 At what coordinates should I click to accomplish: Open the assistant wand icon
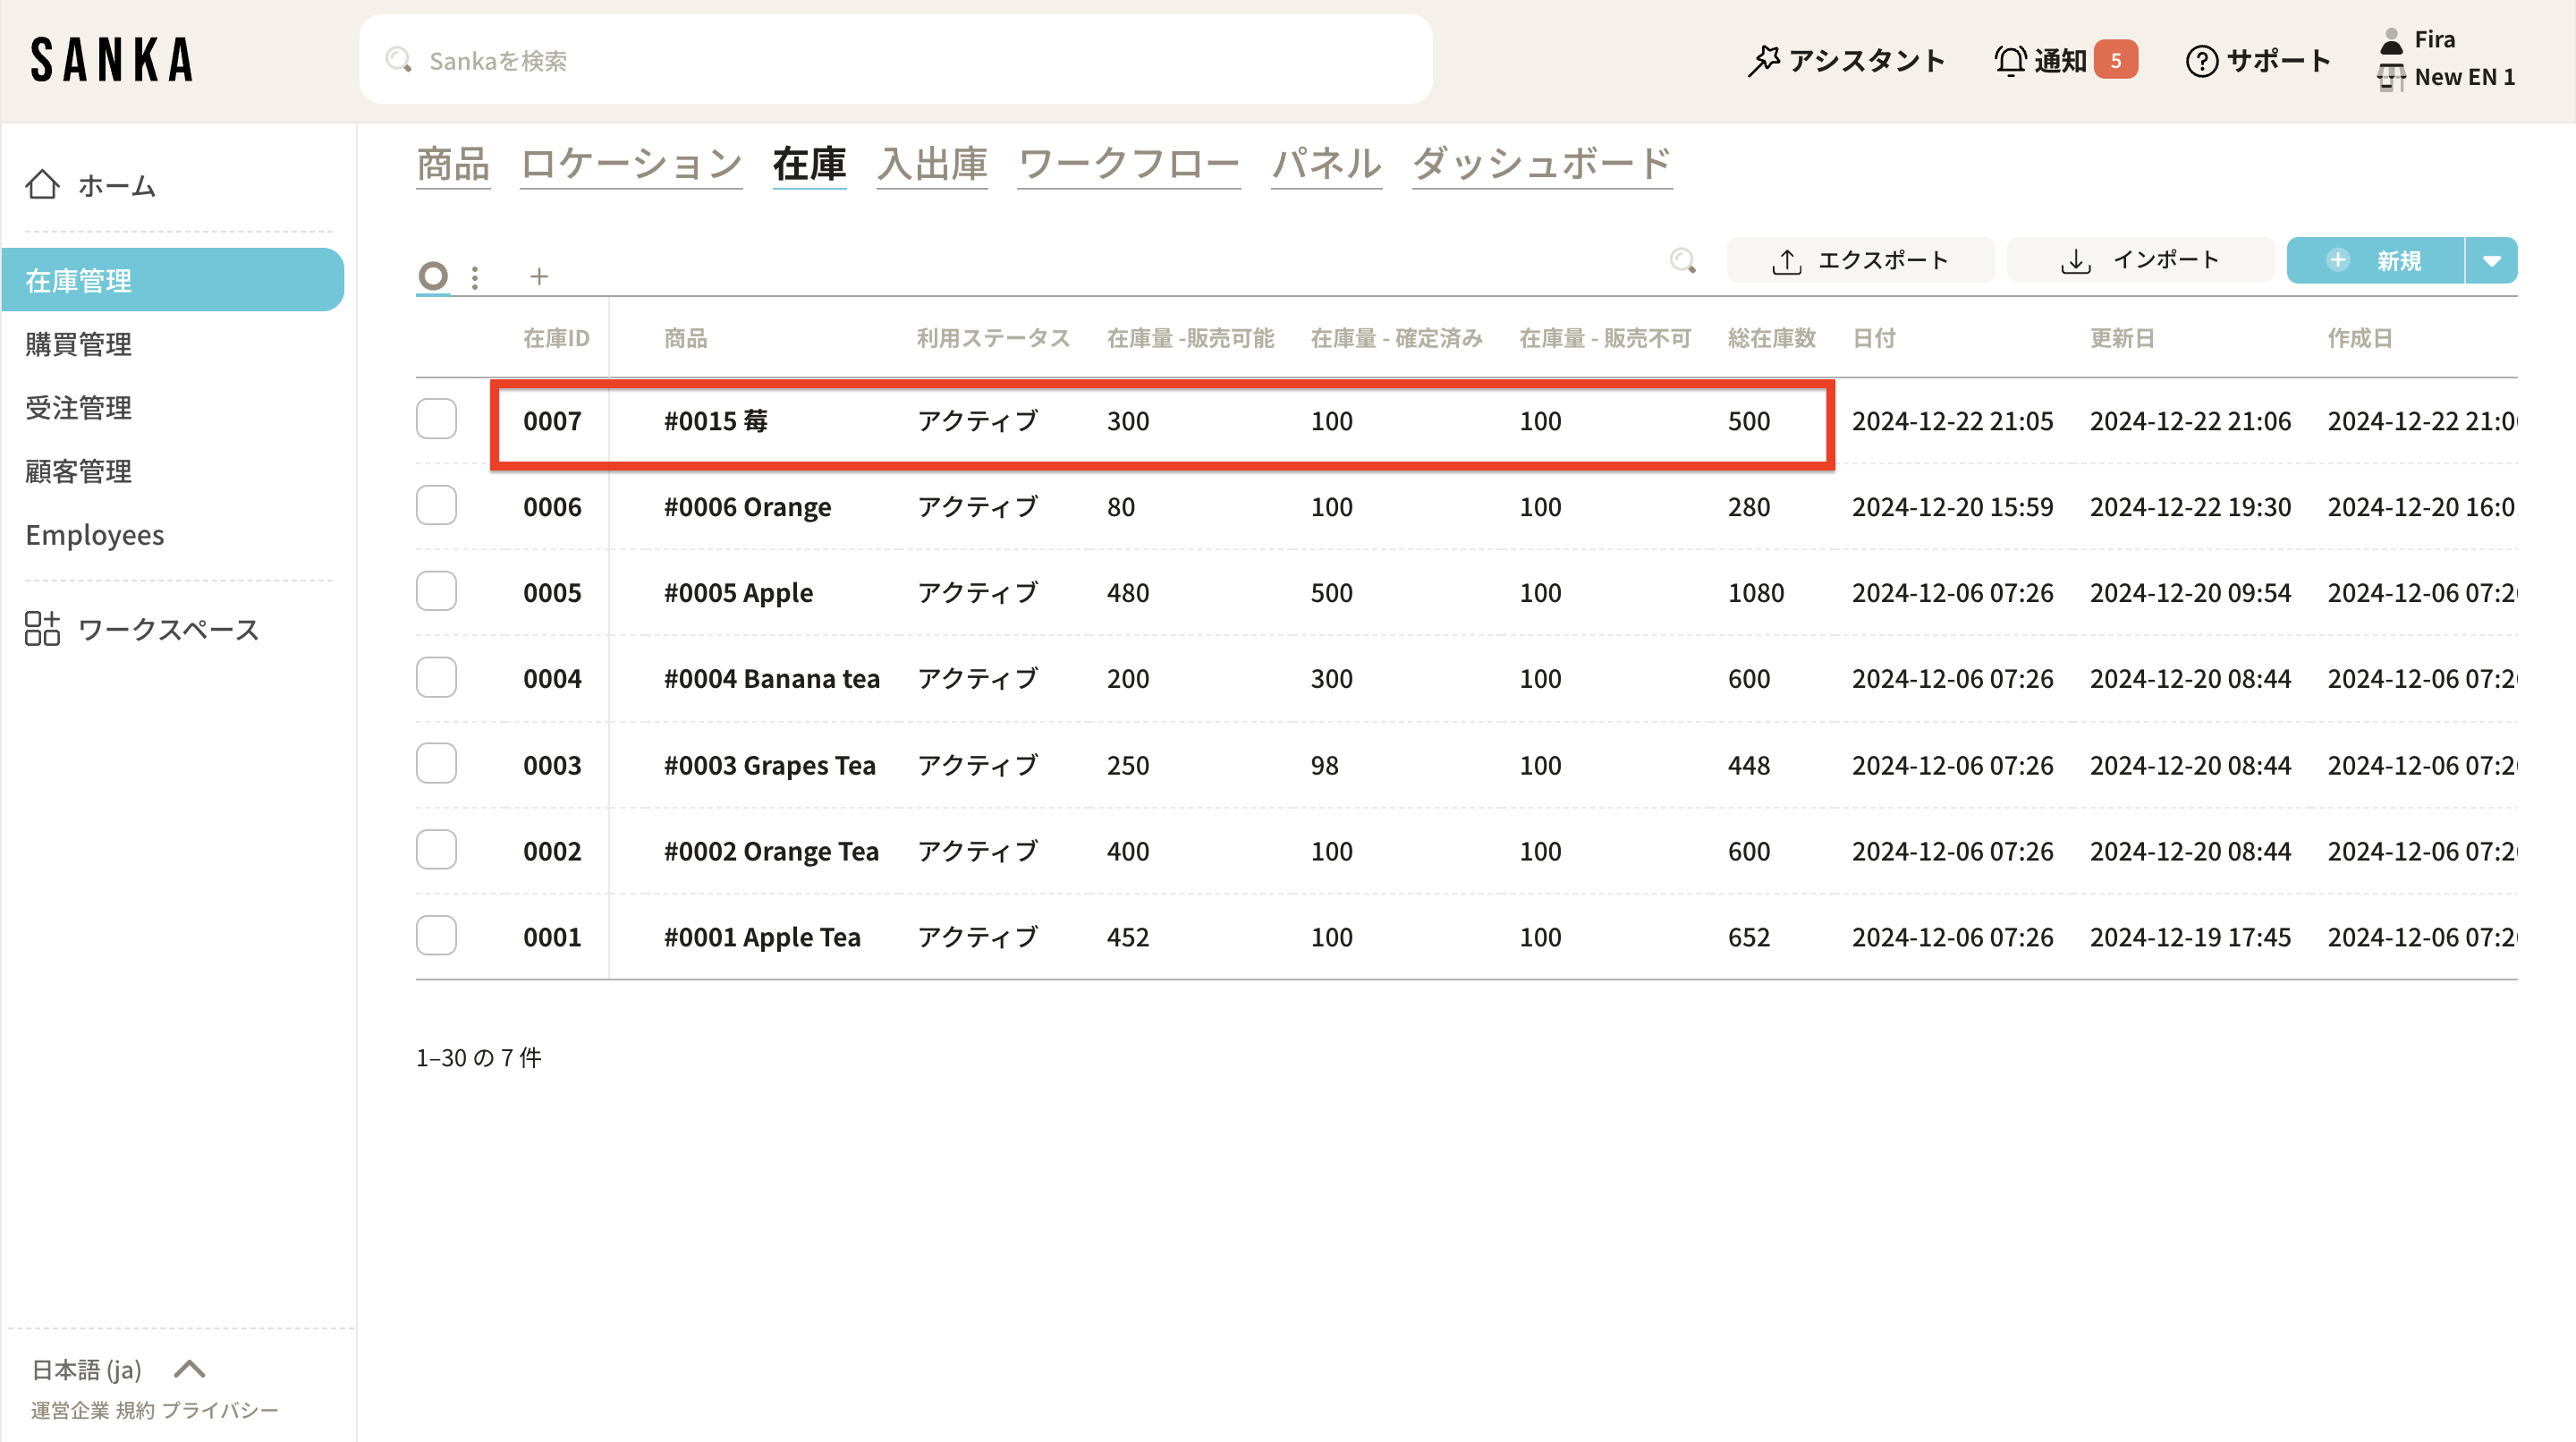coord(1764,61)
